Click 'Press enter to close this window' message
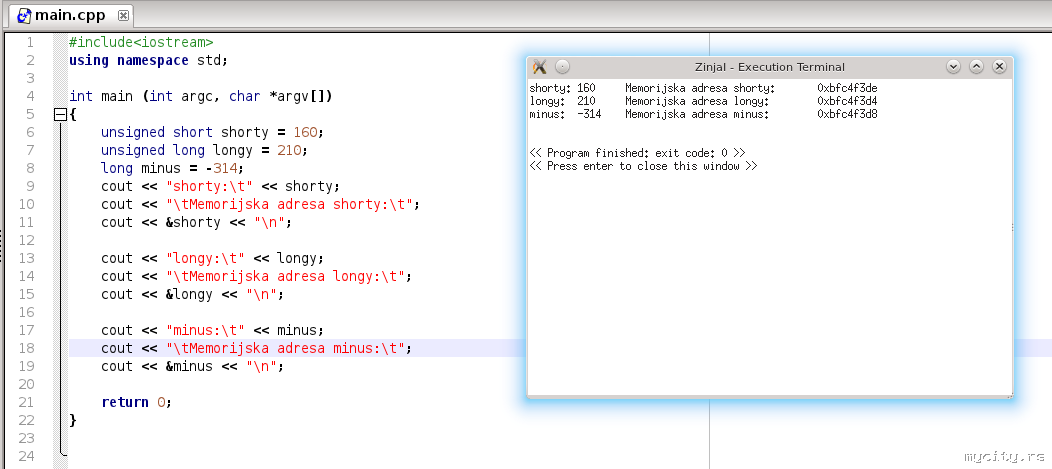Image resolution: width=1052 pixels, height=469 pixels. click(x=643, y=166)
